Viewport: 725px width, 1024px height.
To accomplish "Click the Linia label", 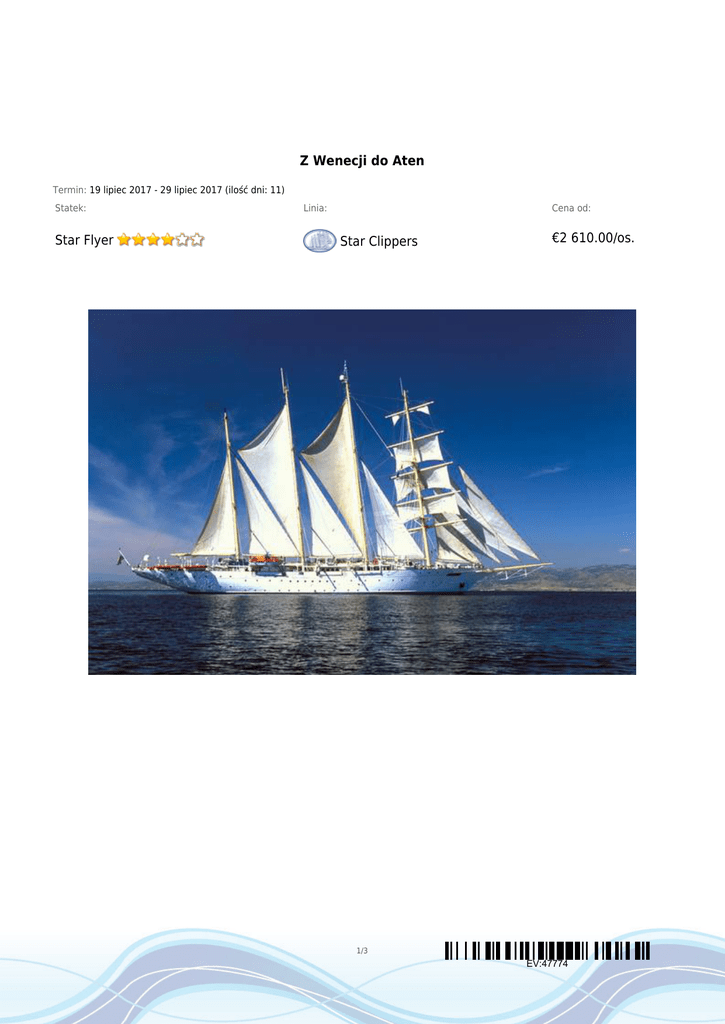I will [315, 208].
